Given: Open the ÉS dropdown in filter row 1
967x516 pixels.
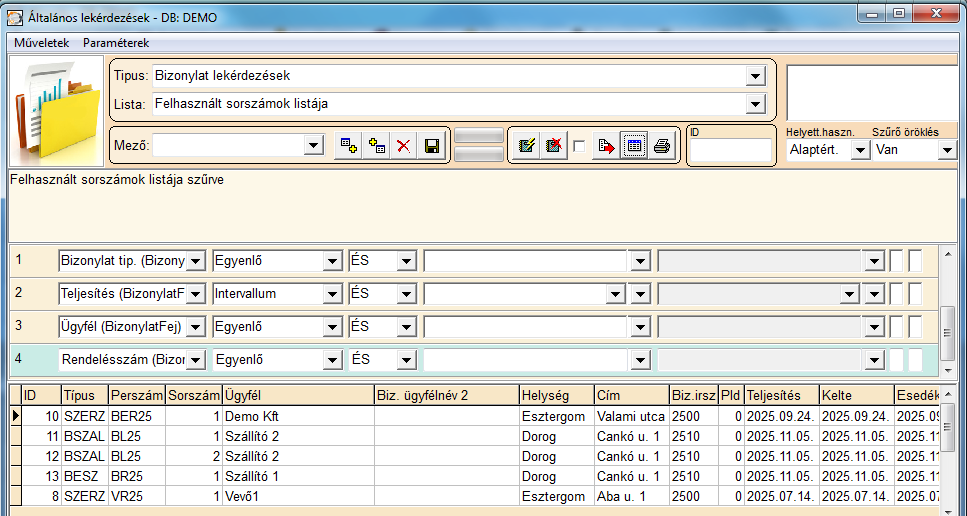Looking at the screenshot, I should (406, 261).
